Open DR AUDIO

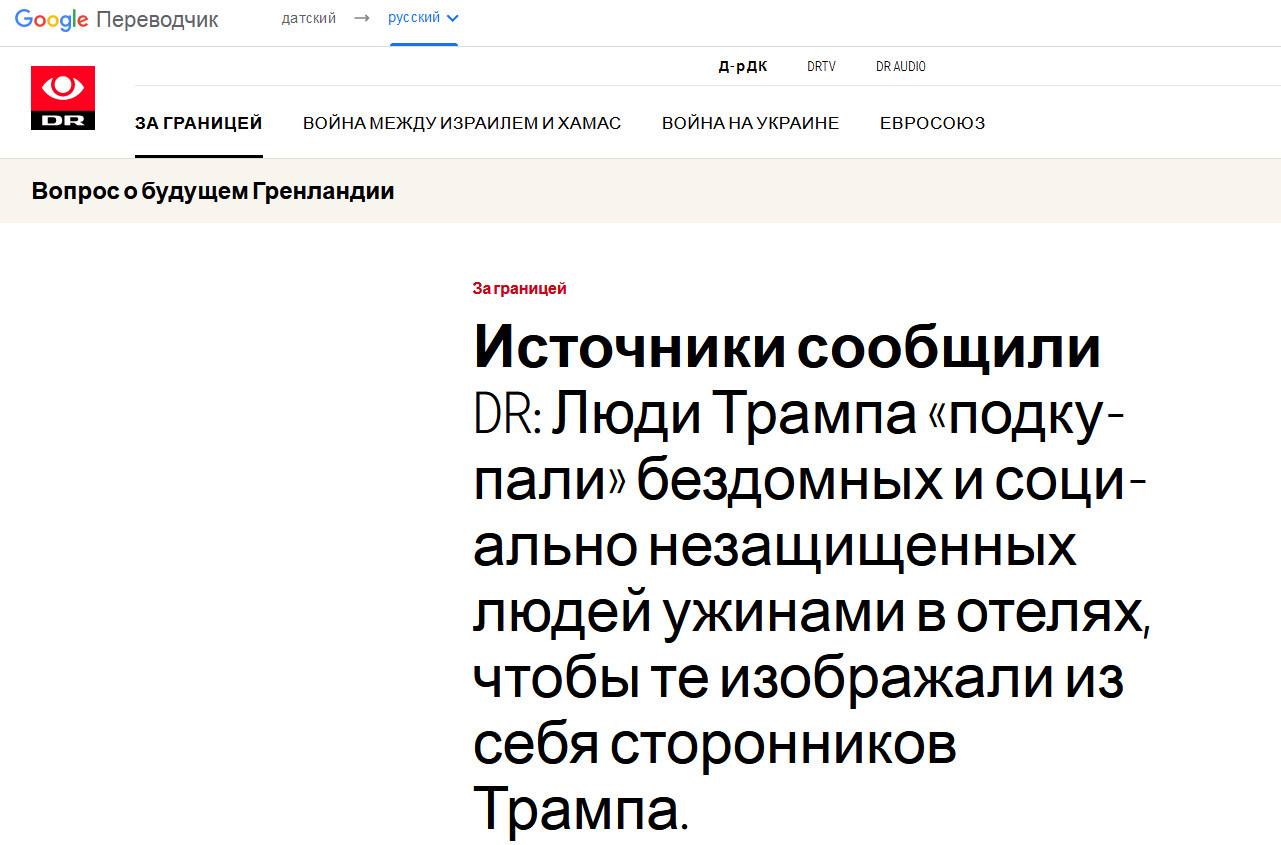tap(900, 67)
